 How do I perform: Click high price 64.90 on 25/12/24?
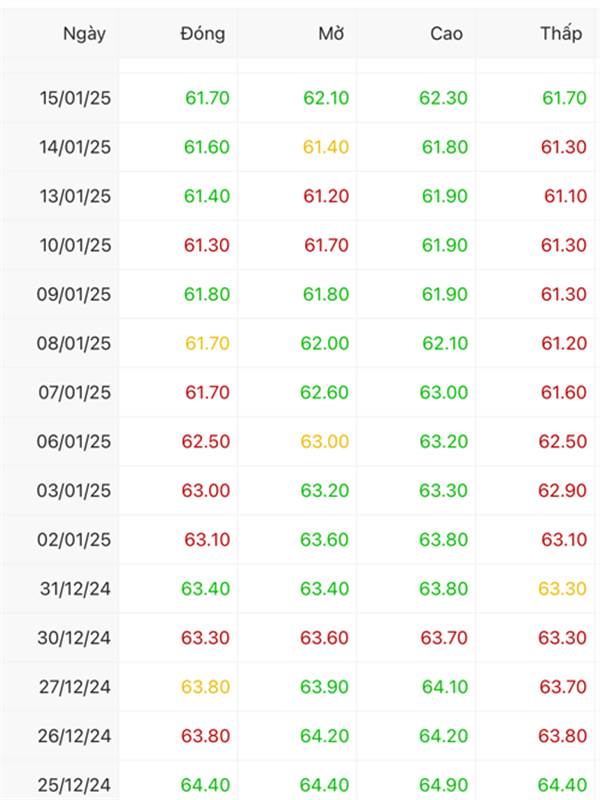tap(443, 784)
